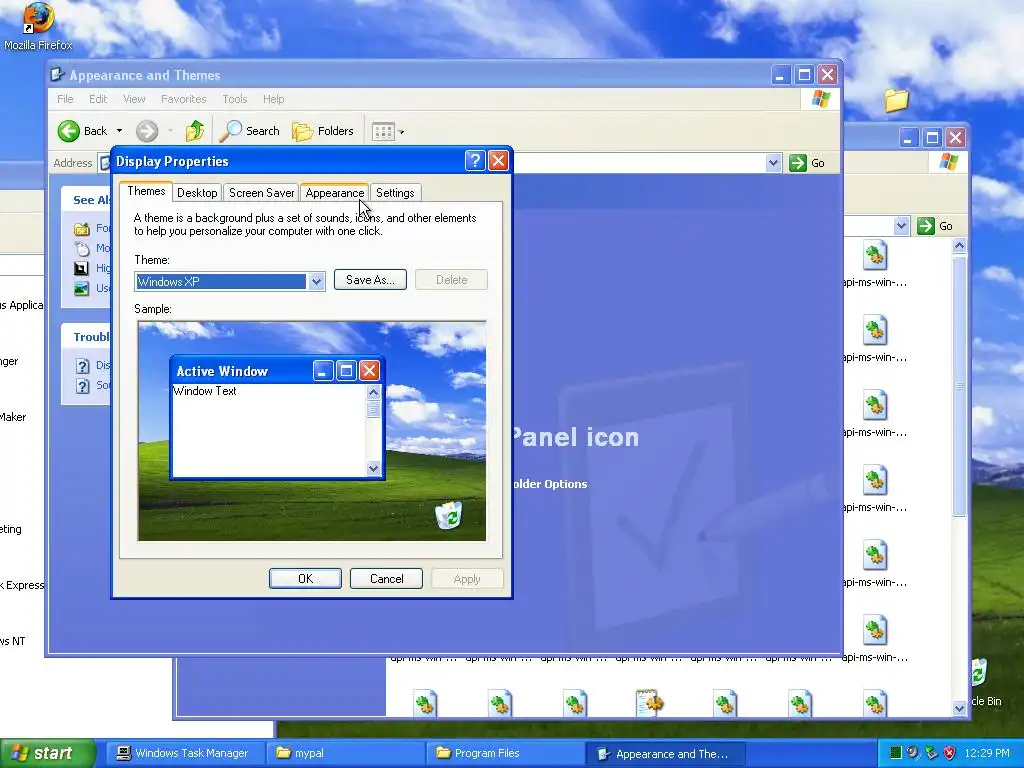This screenshot has height=768, width=1024.
Task: Click the green CPU meter tray icon
Action: tap(896, 753)
